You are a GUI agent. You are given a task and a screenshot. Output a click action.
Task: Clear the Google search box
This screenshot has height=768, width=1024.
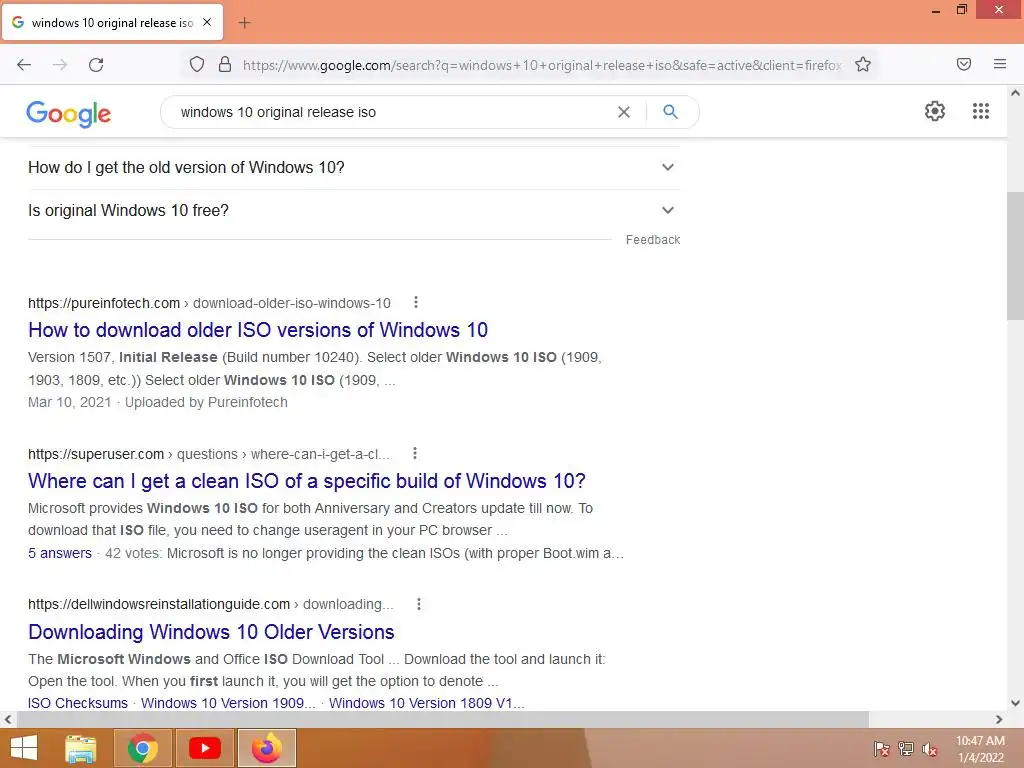pyautogui.click(x=624, y=112)
